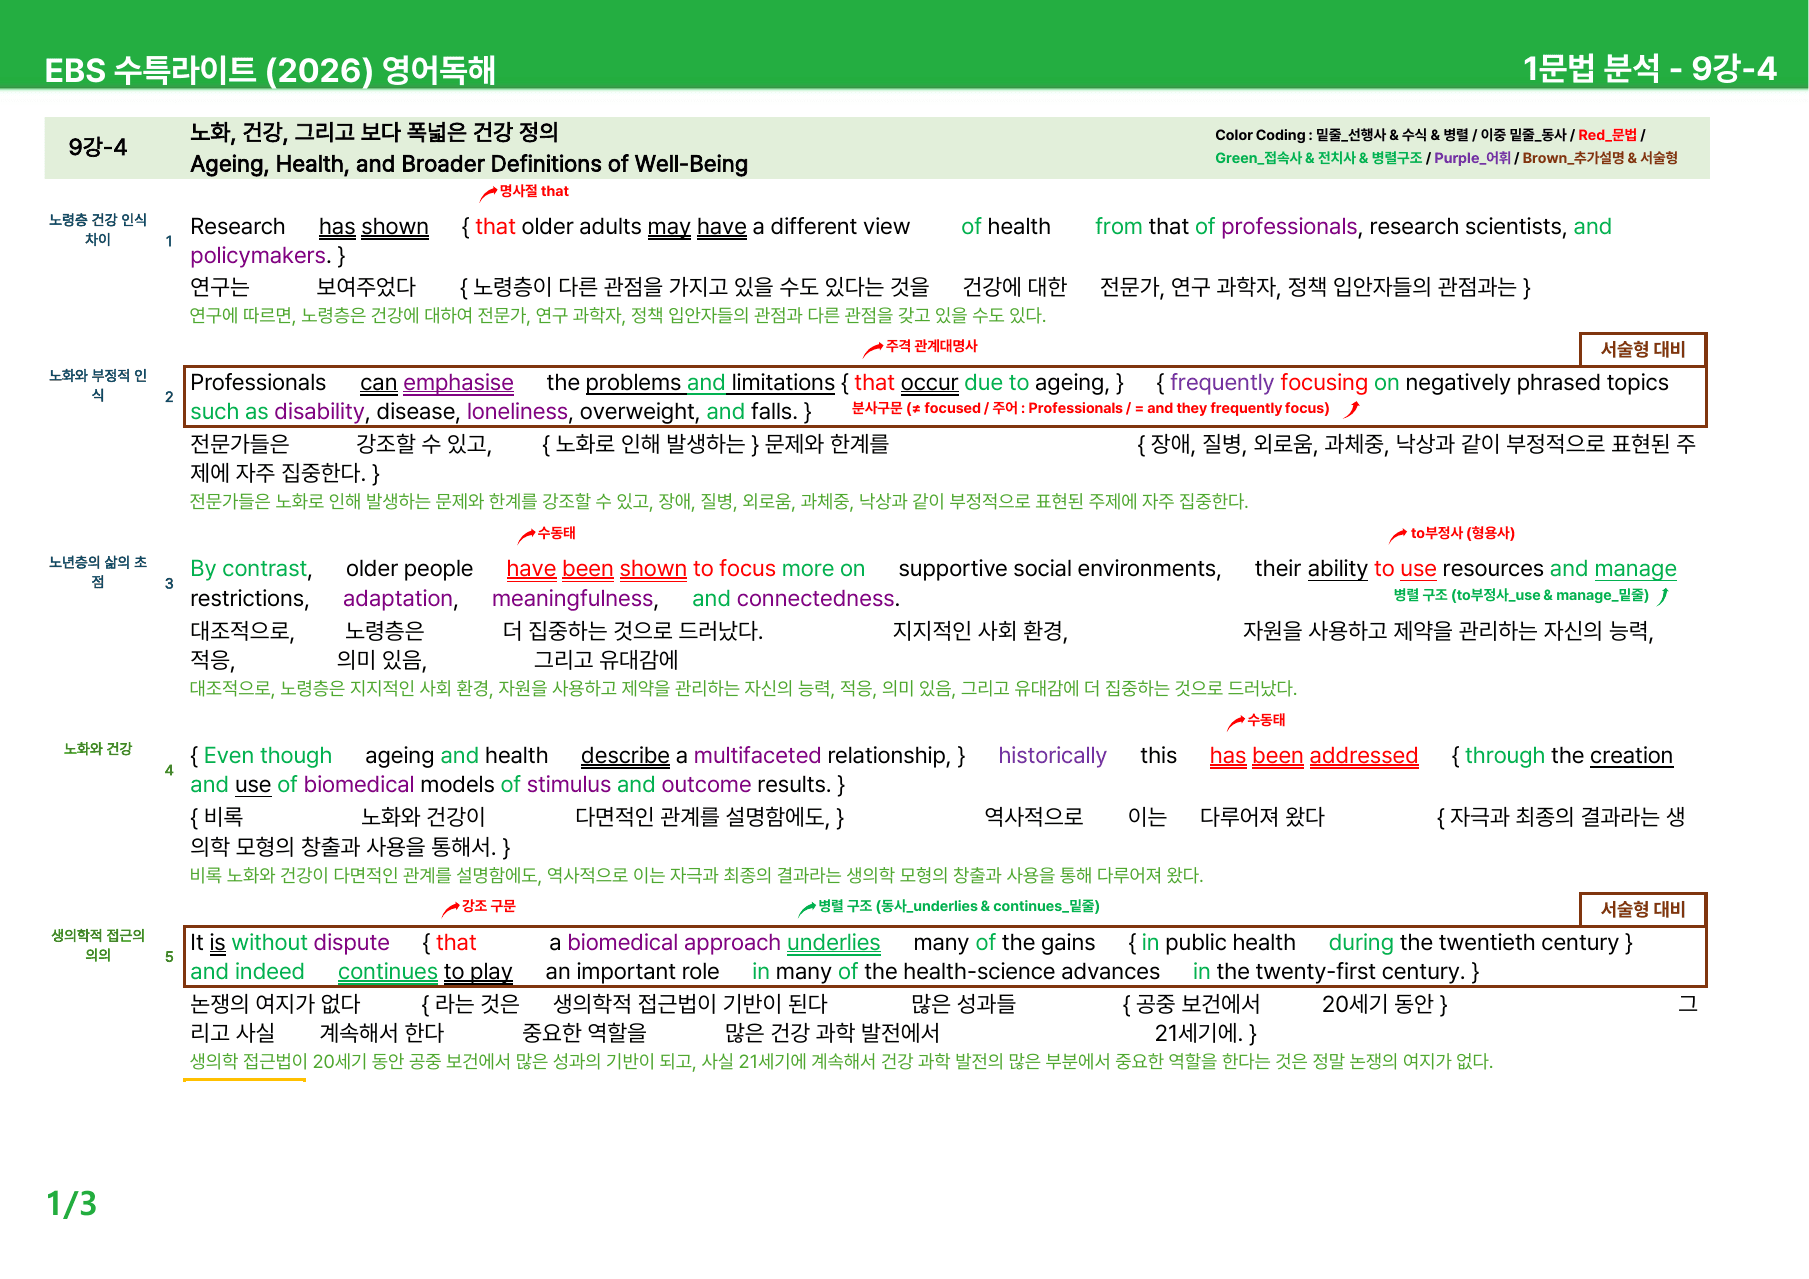
Task: Click the purple word 'professionals' in sentence 1
Action: tap(1289, 227)
